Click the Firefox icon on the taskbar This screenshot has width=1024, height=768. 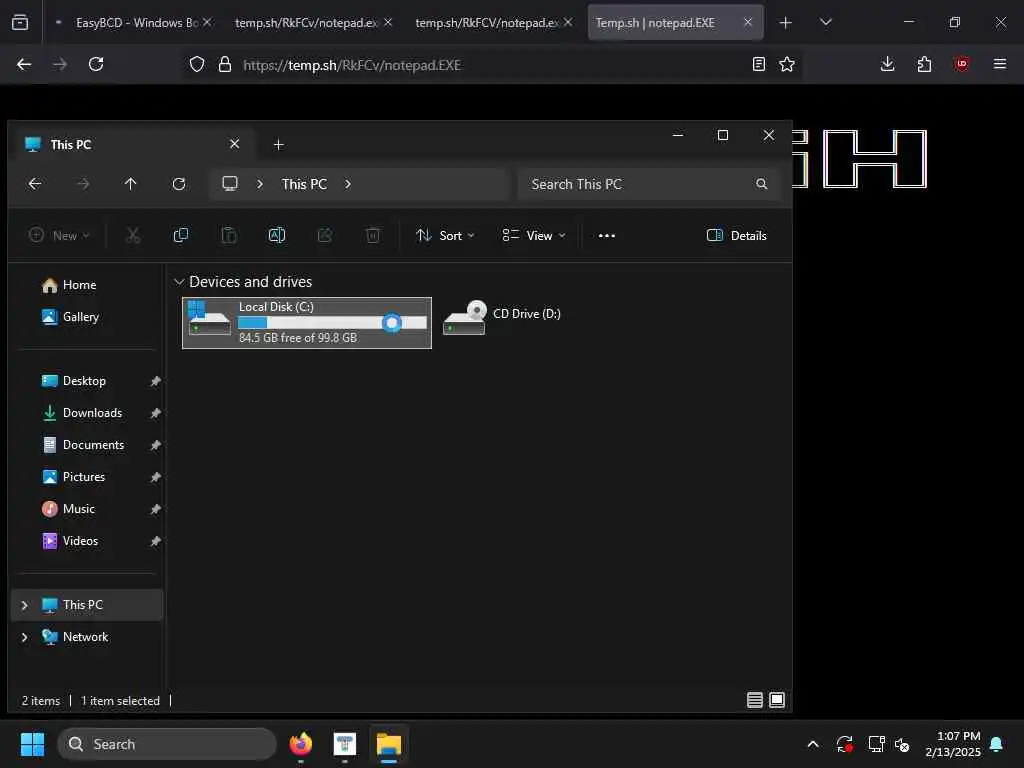tap(300, 744)
